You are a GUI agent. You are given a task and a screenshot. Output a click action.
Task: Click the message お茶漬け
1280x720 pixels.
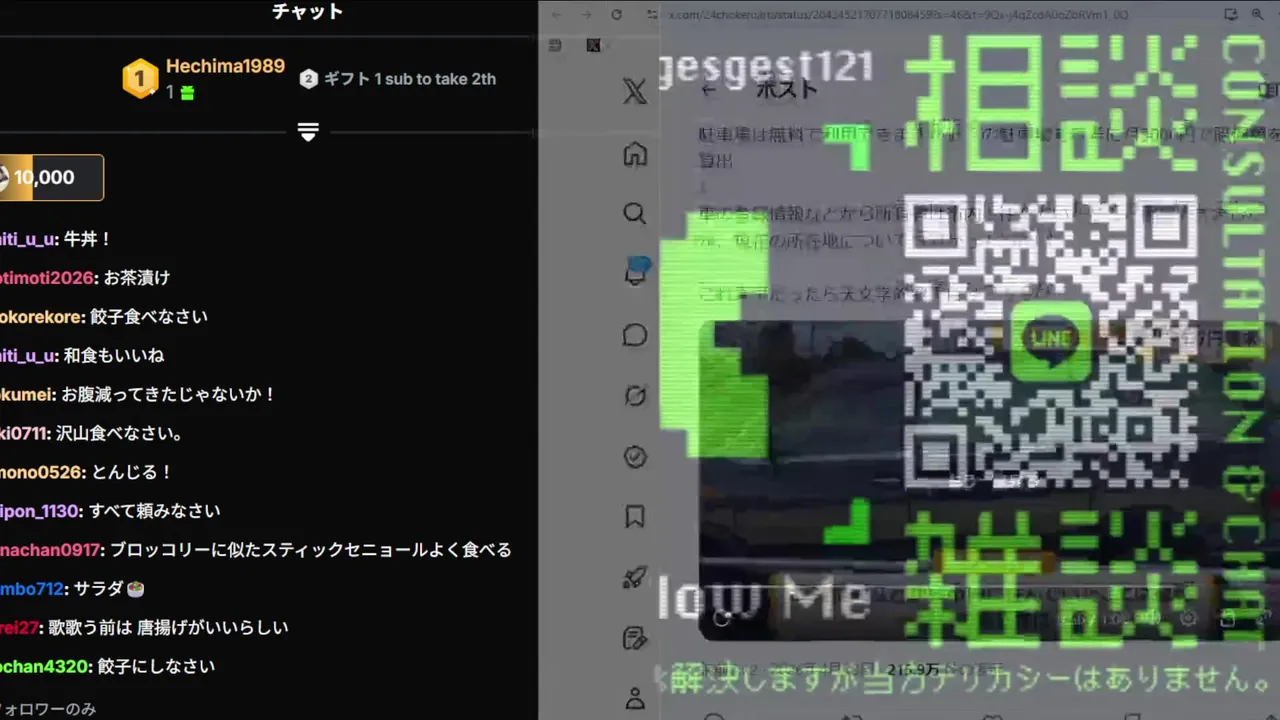click(137, 278)
